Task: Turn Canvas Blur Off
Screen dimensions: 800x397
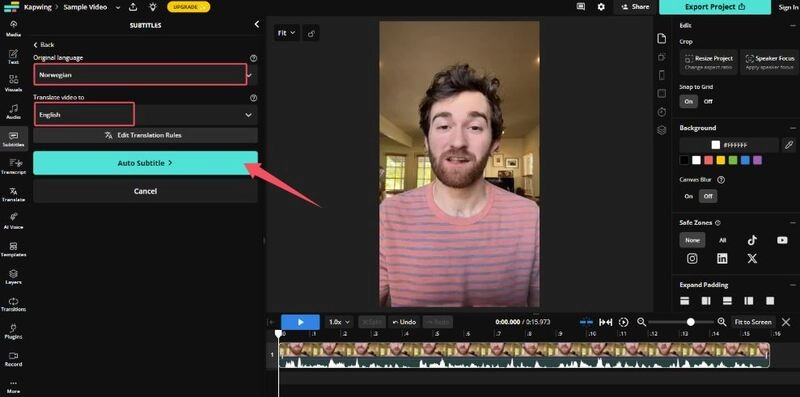Action: click(x=708, y=196)
